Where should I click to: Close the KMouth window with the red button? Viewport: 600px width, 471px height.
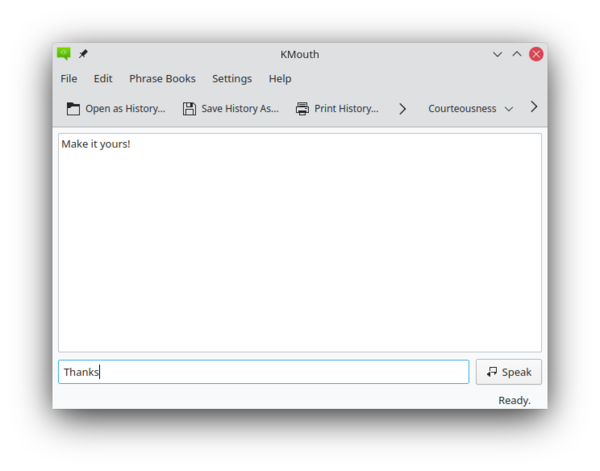(536, 54)
